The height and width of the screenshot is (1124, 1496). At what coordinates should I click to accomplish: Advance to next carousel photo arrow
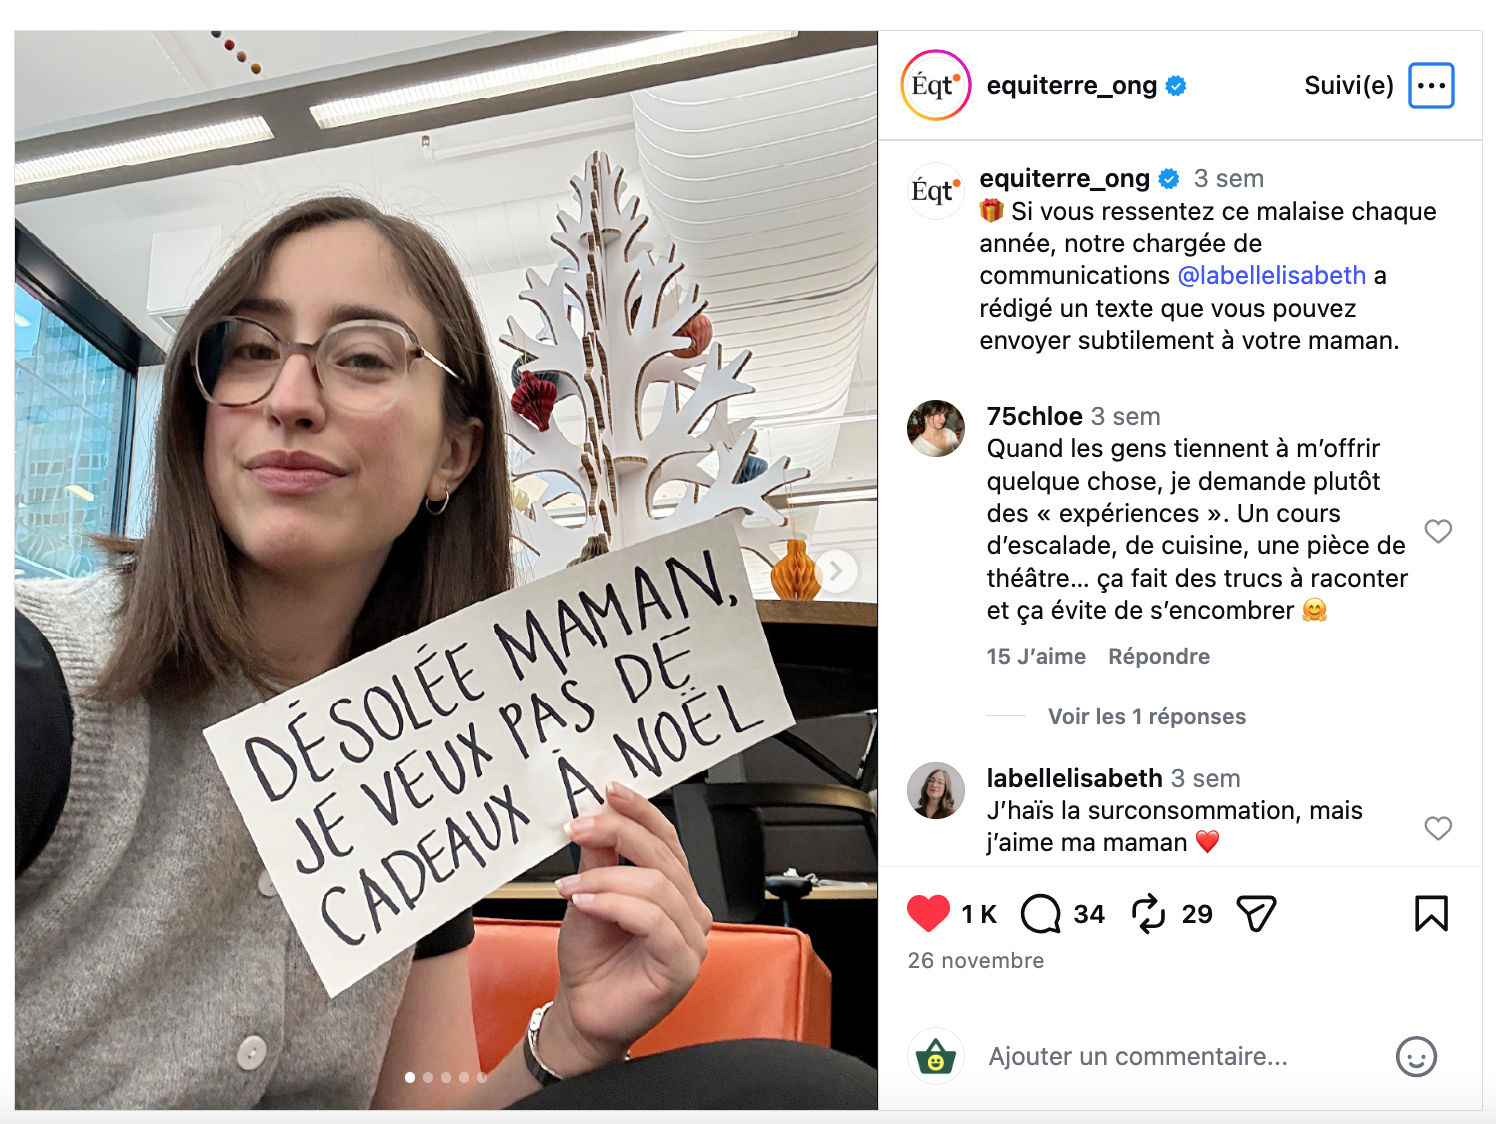837,571
